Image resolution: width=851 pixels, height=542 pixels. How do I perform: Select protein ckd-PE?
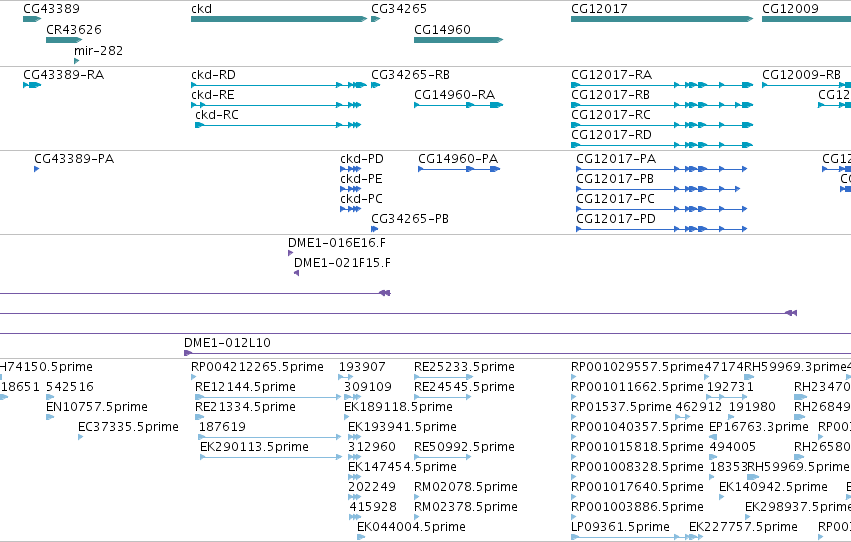tap(351, 189)
